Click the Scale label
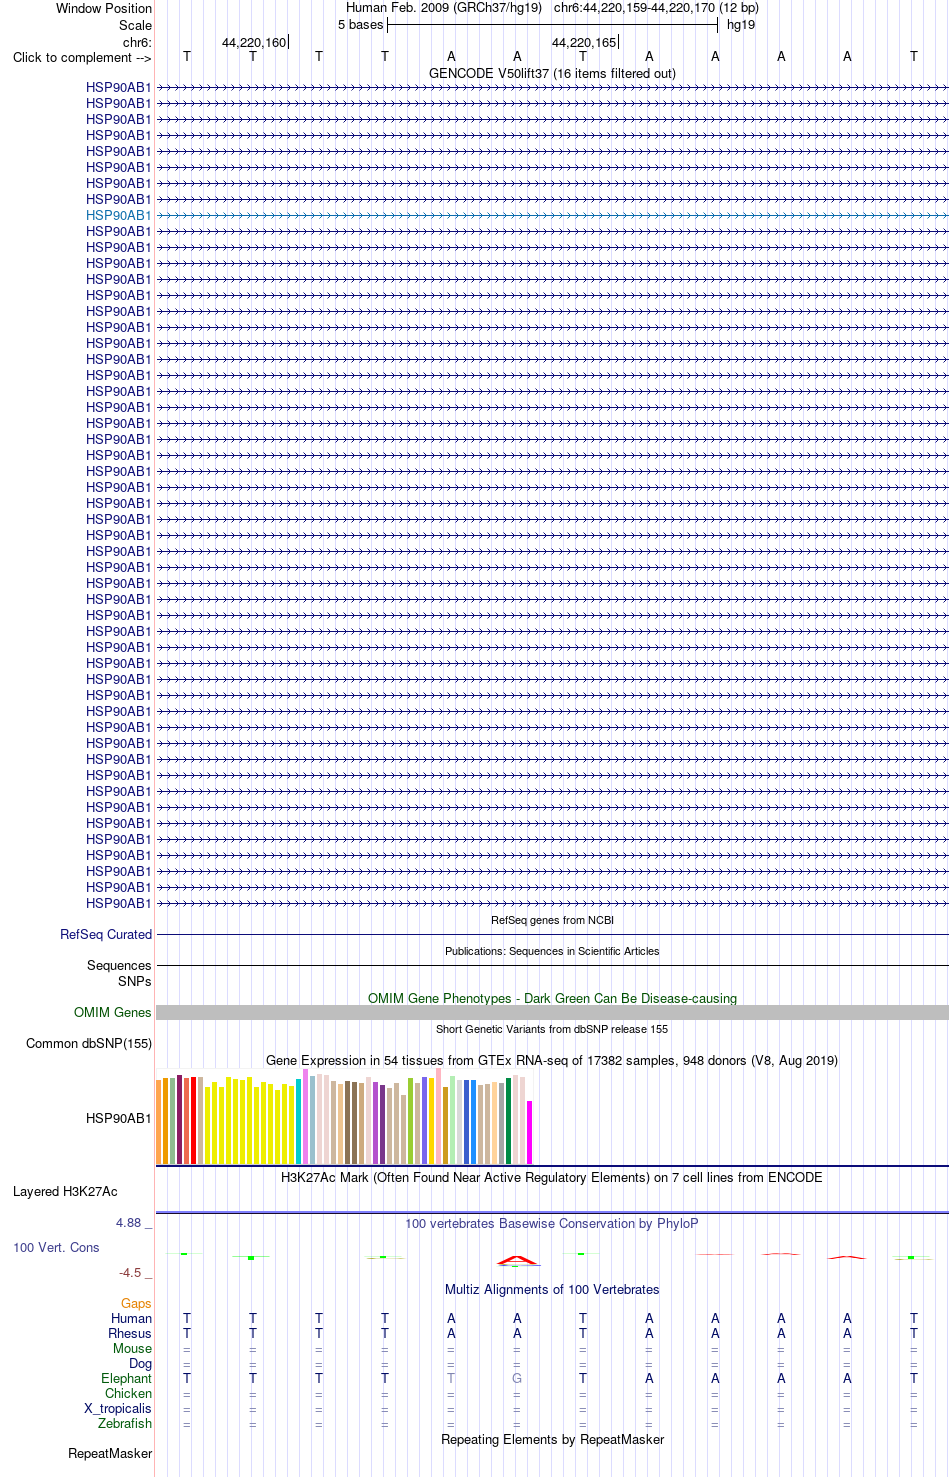 pyautogui.click(x=136, y=25)
